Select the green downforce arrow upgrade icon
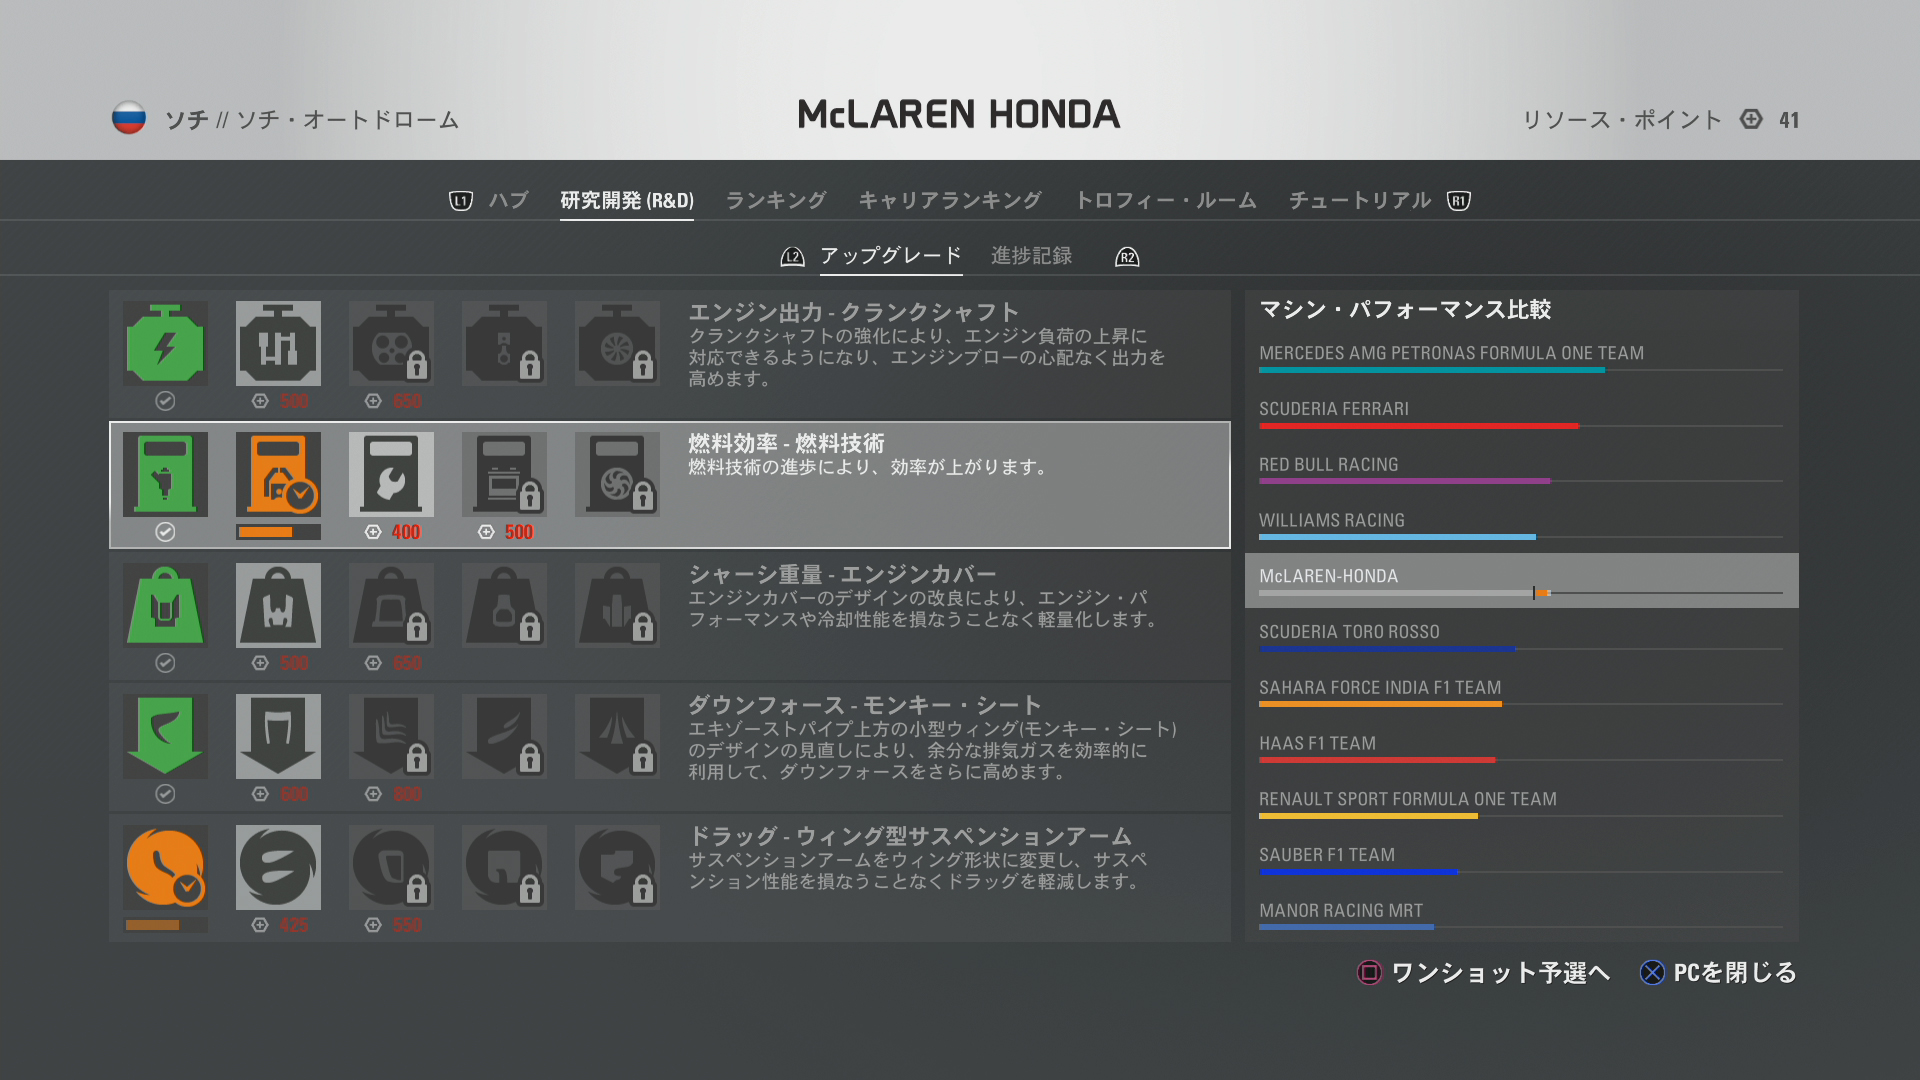The height and width of the screenshot is (1080, 1920). click(165, 737)
